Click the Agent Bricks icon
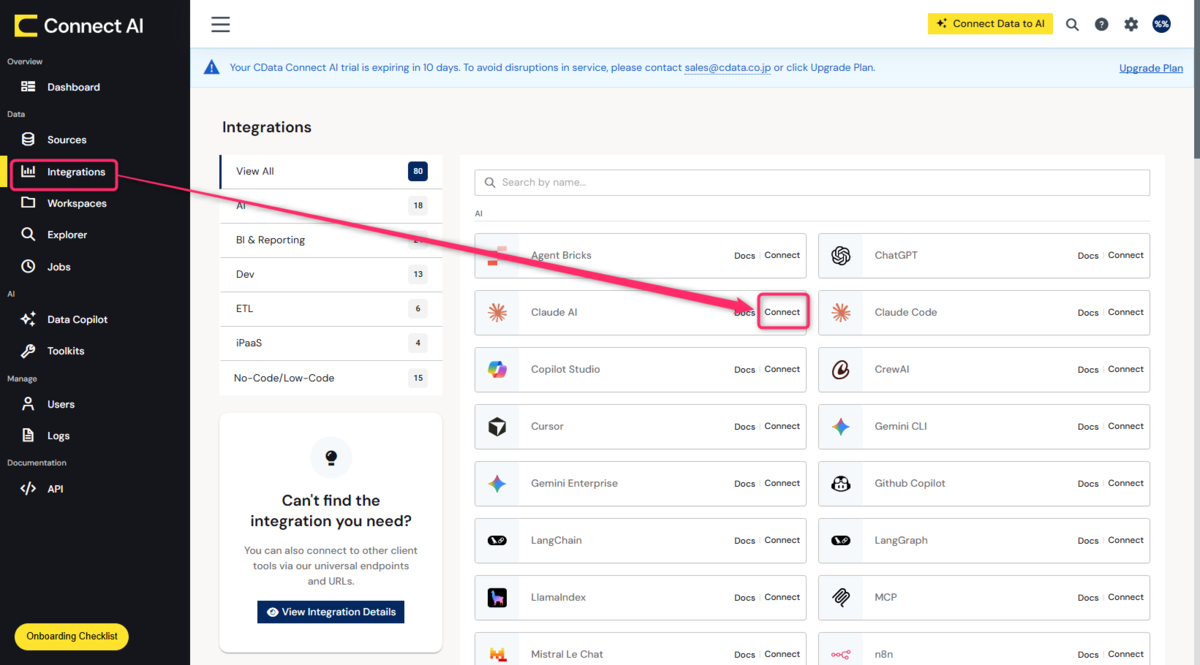The image size is (1200, 665). [x=497, y=256]
